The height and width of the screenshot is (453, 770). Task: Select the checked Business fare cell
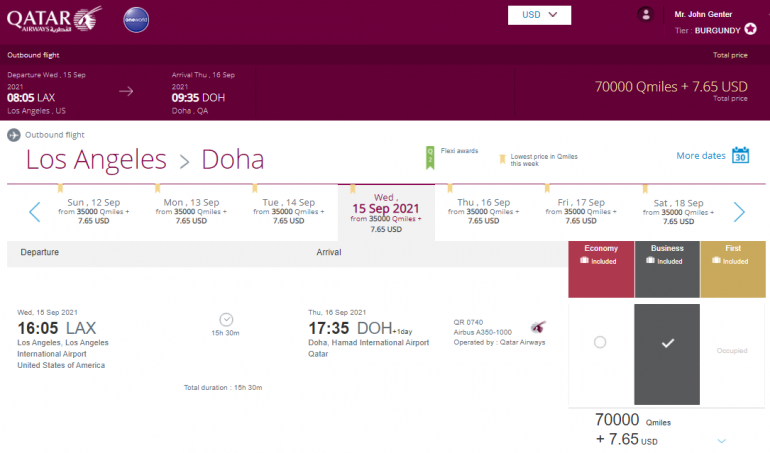click(x=666, y=342)
